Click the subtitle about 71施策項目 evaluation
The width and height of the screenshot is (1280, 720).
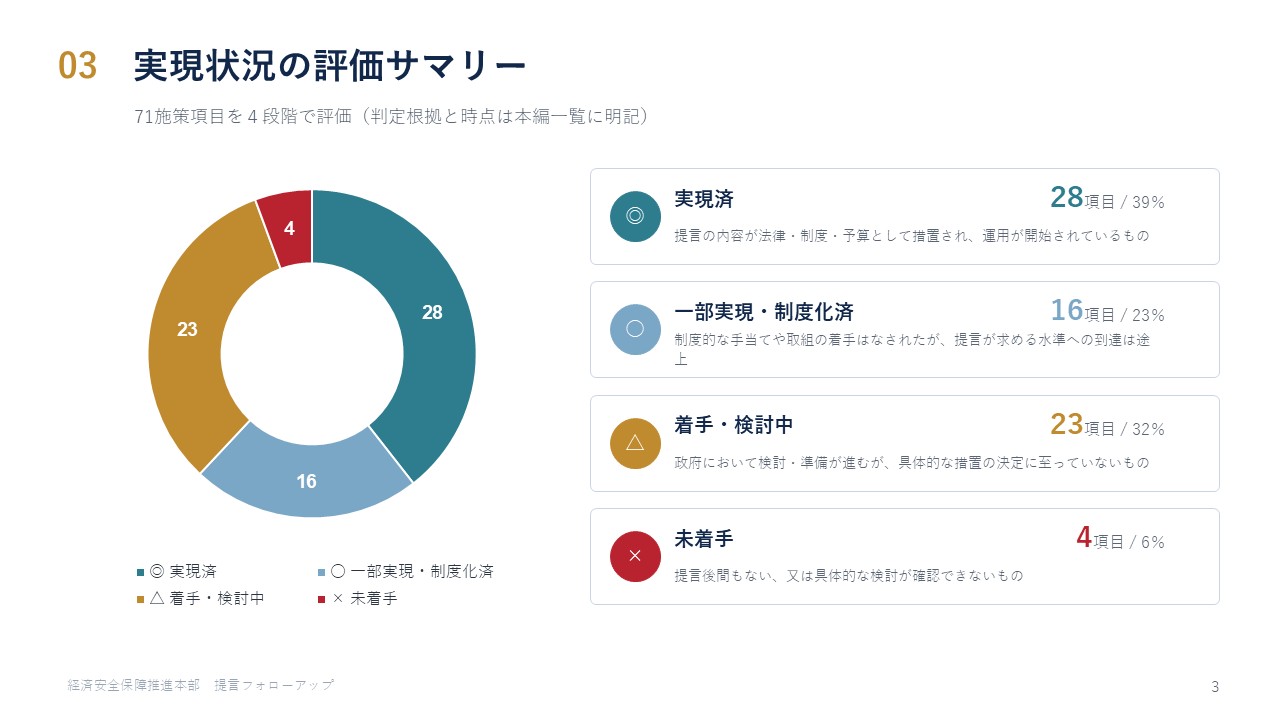[394, 117]
